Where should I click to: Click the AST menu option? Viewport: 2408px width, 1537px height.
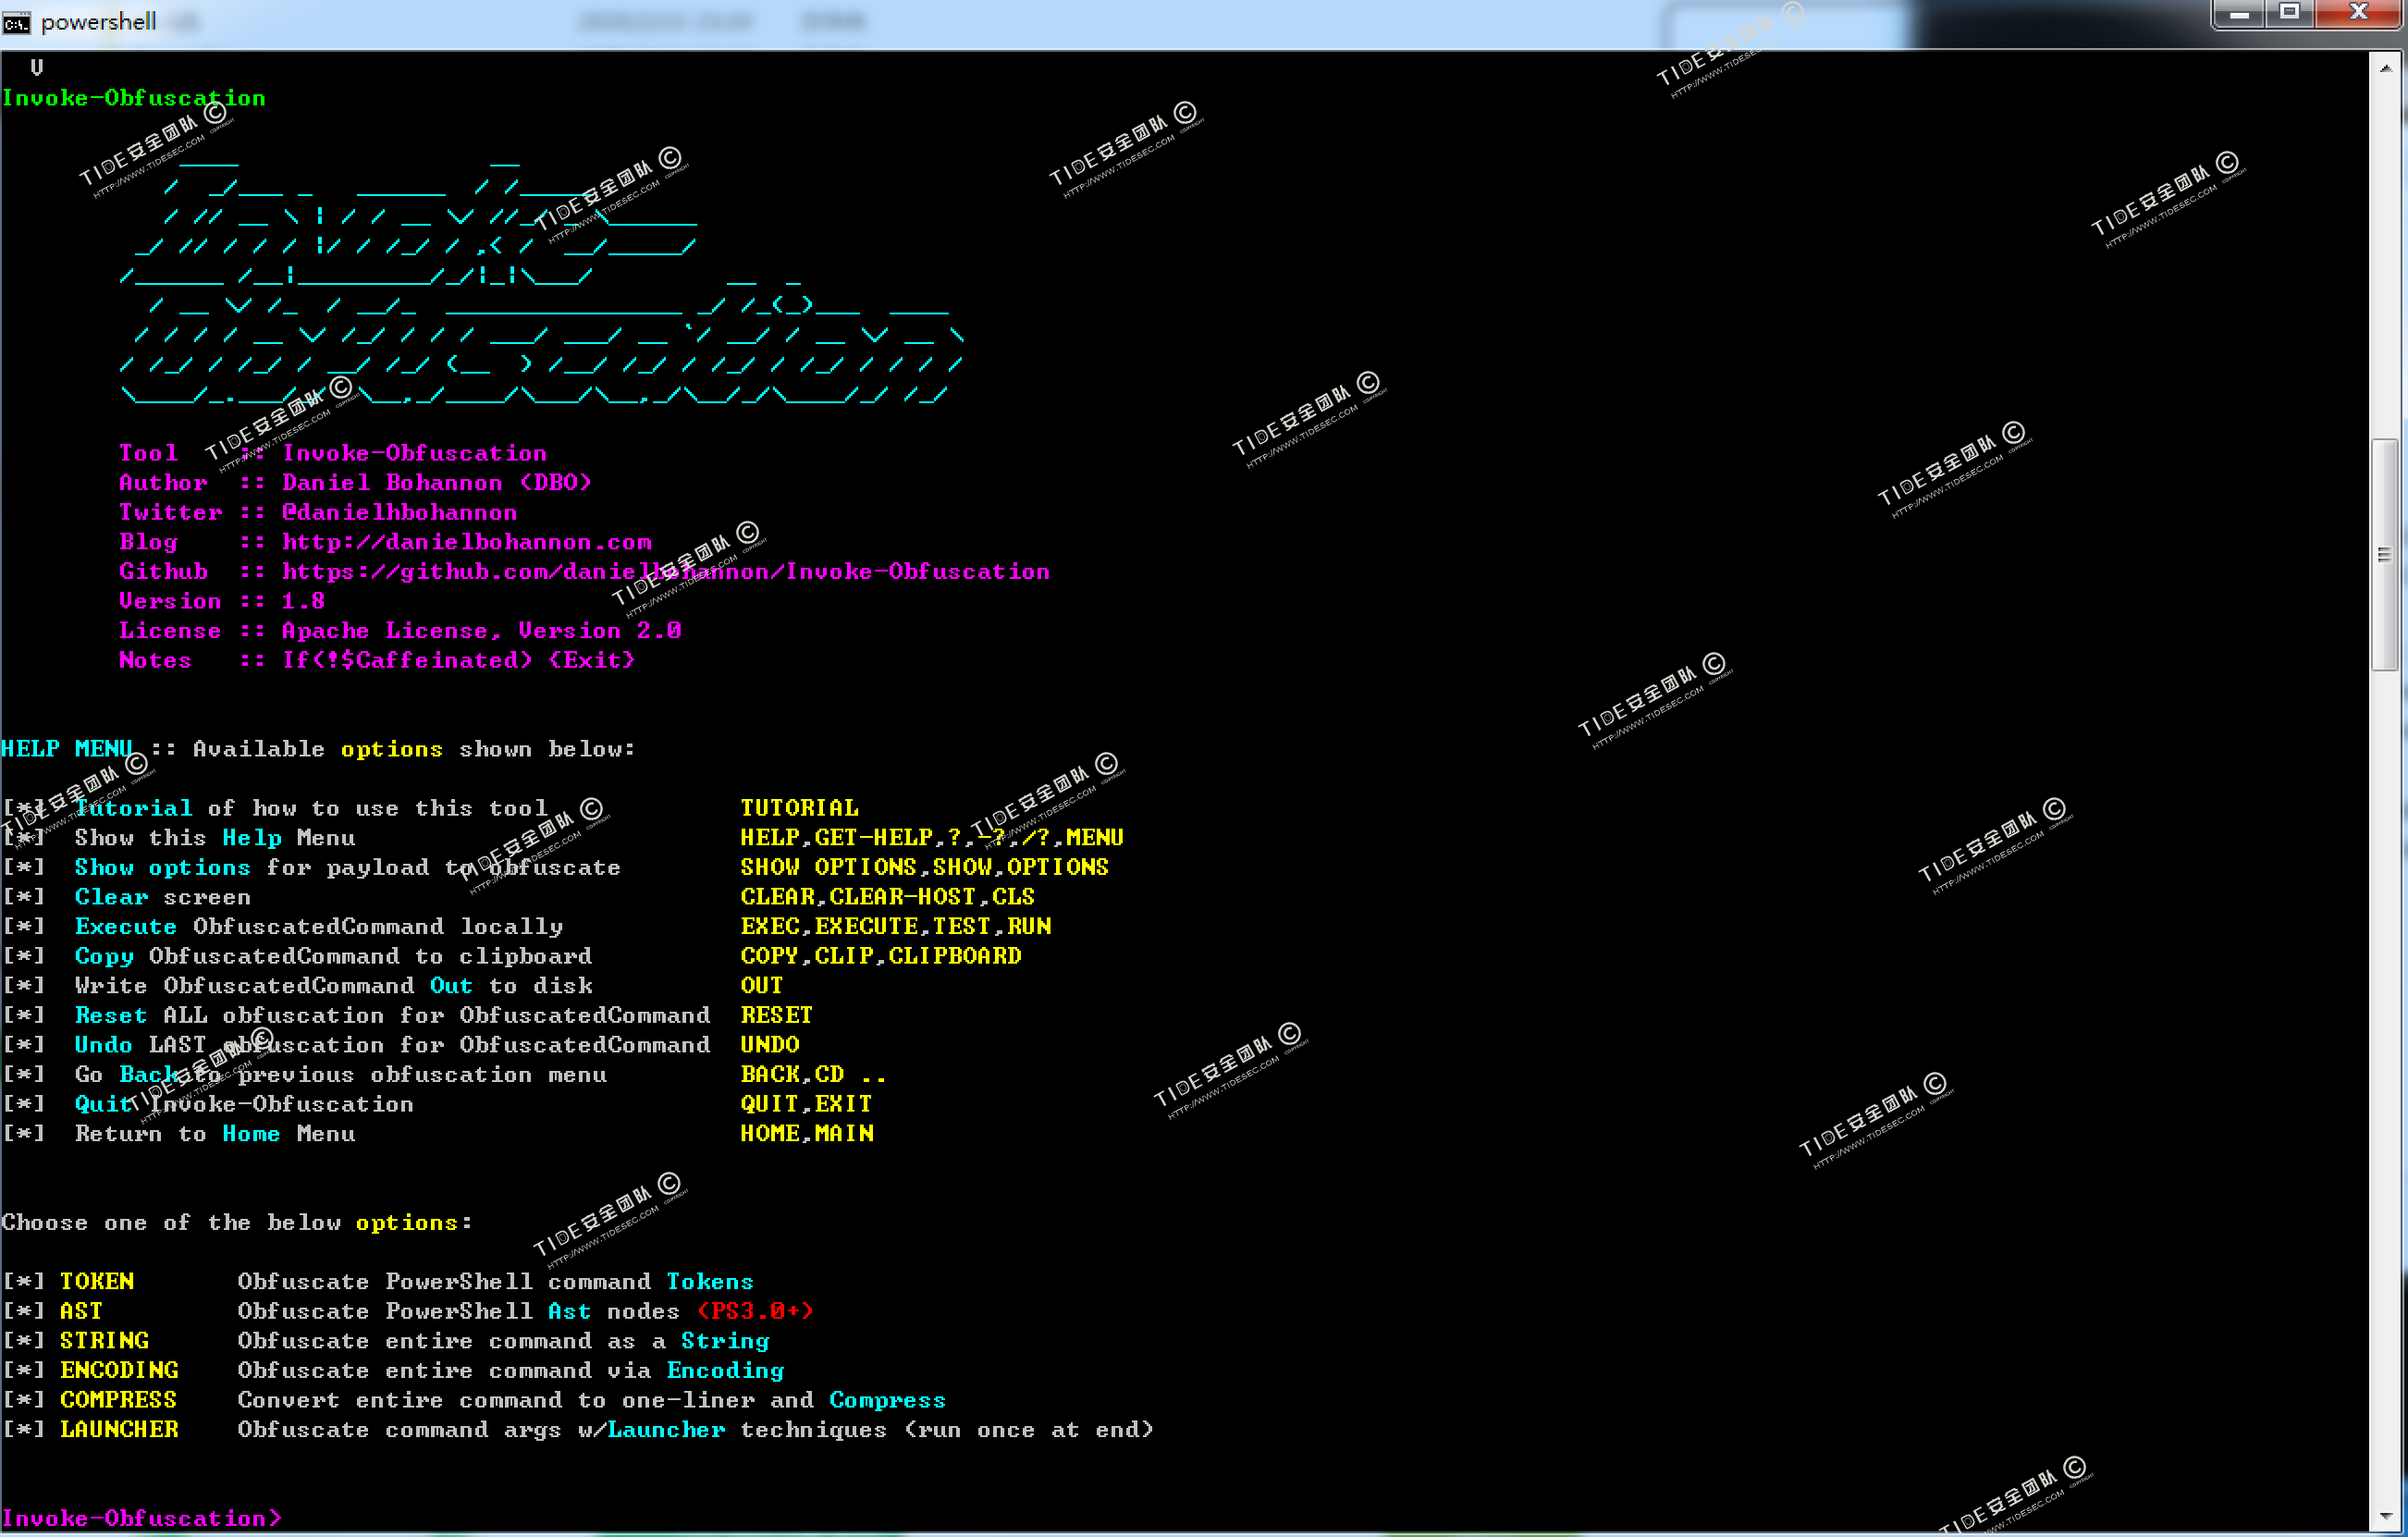pos(81,1312)
